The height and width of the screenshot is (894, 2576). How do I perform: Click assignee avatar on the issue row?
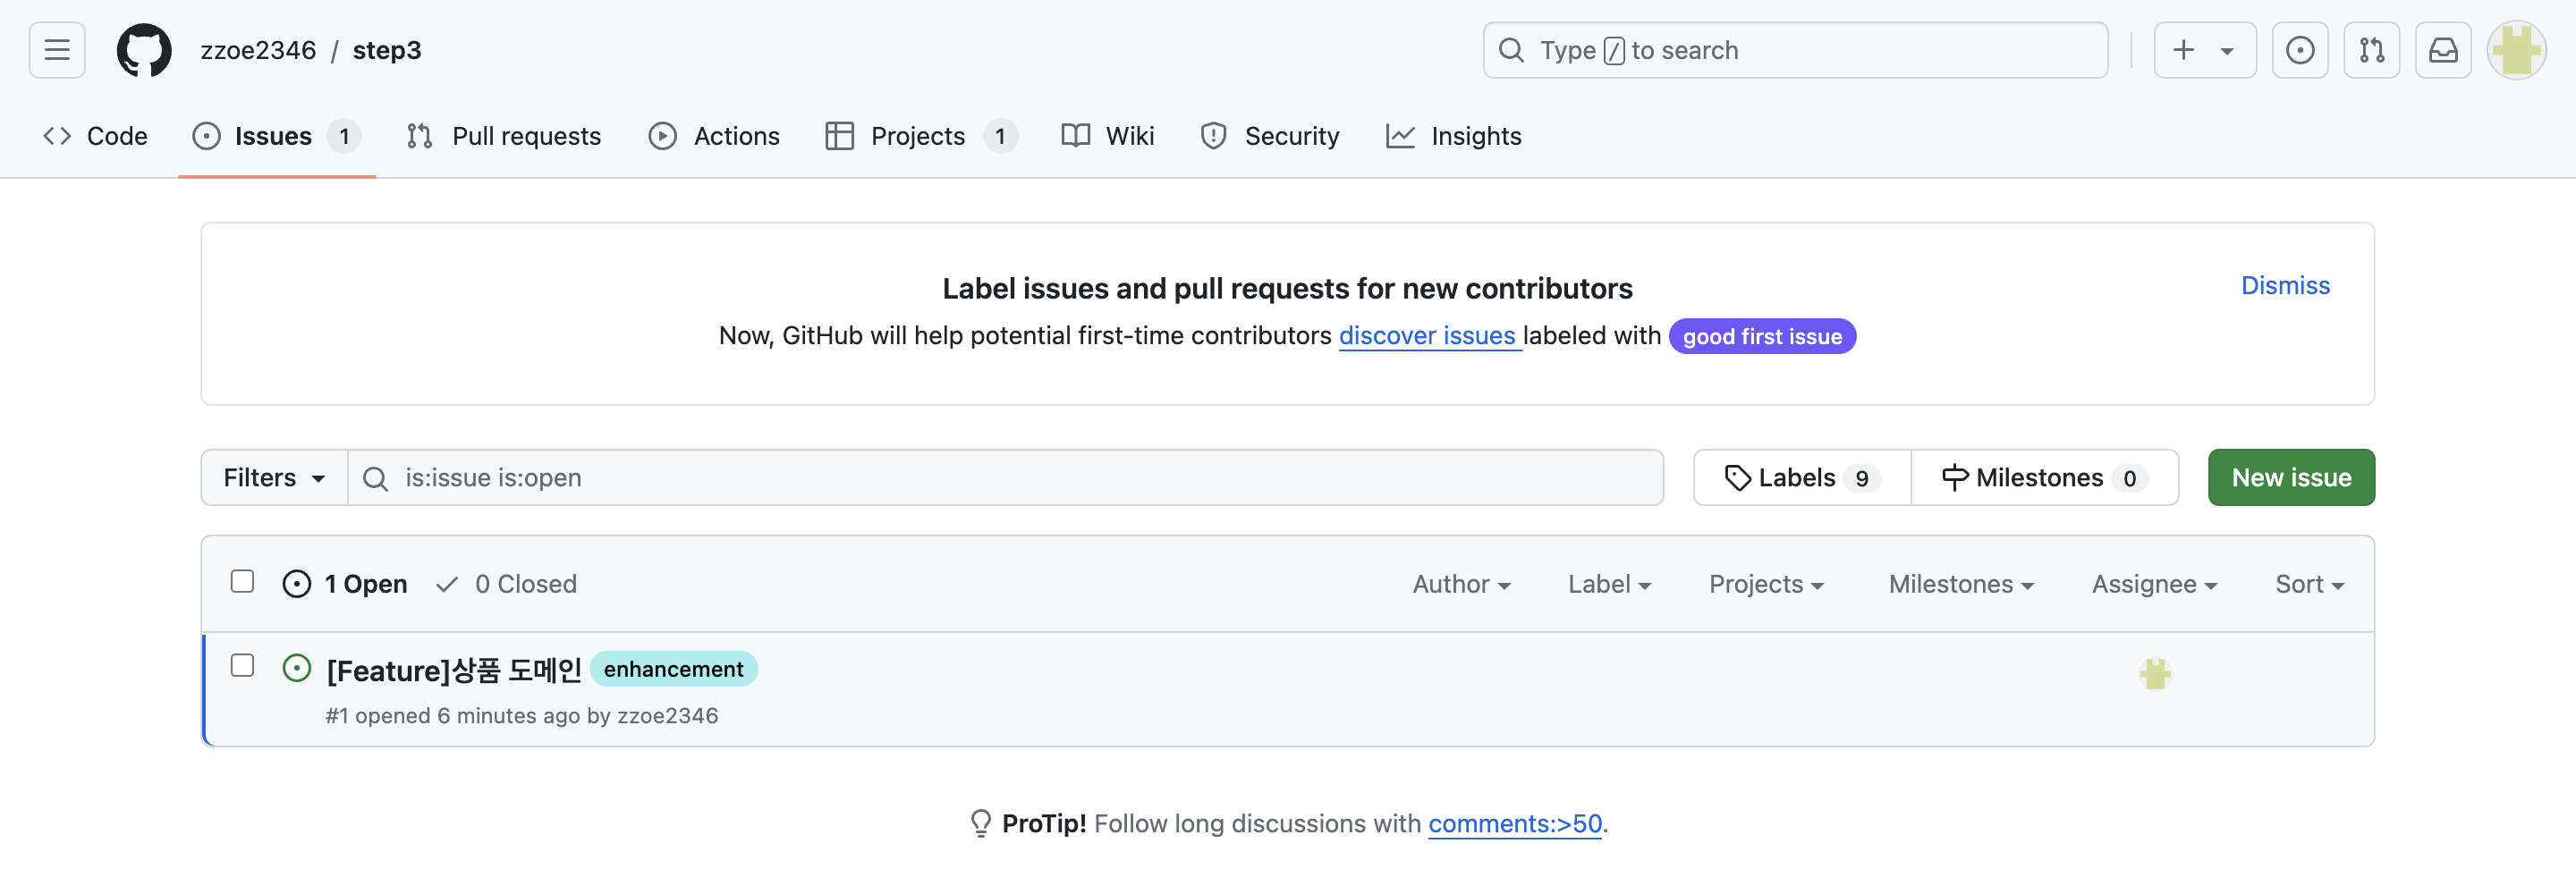coord(2154,674)
